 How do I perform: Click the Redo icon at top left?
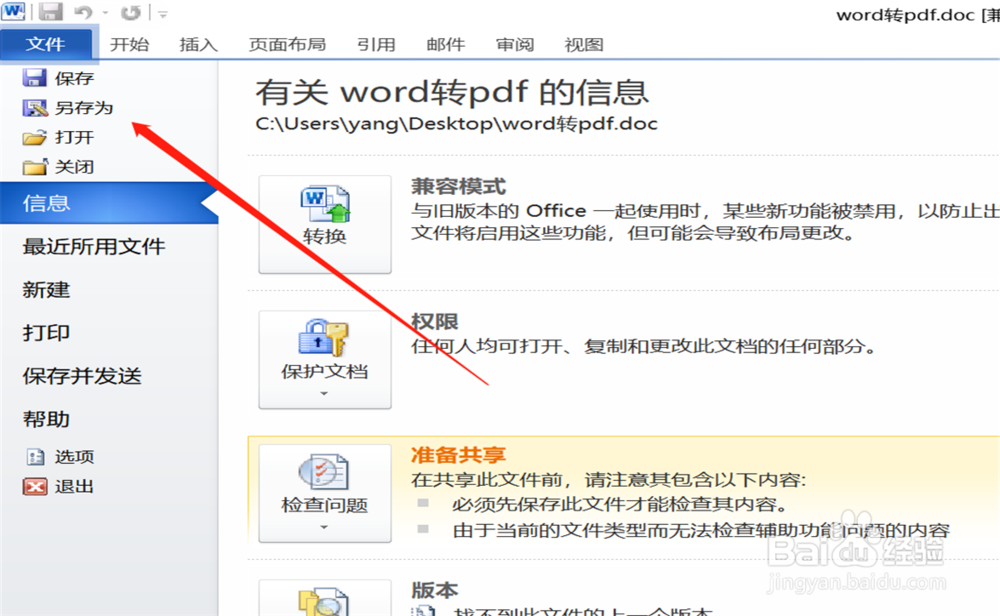pos(130,11)
